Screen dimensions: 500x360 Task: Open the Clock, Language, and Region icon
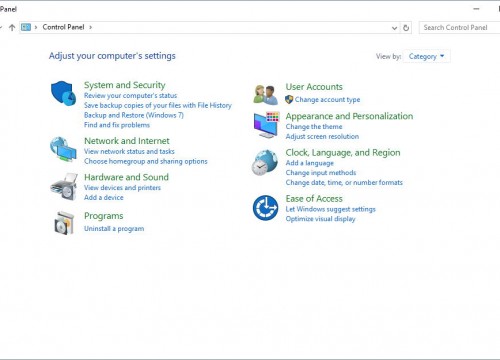pyautogui.click(x=265, y=162)
